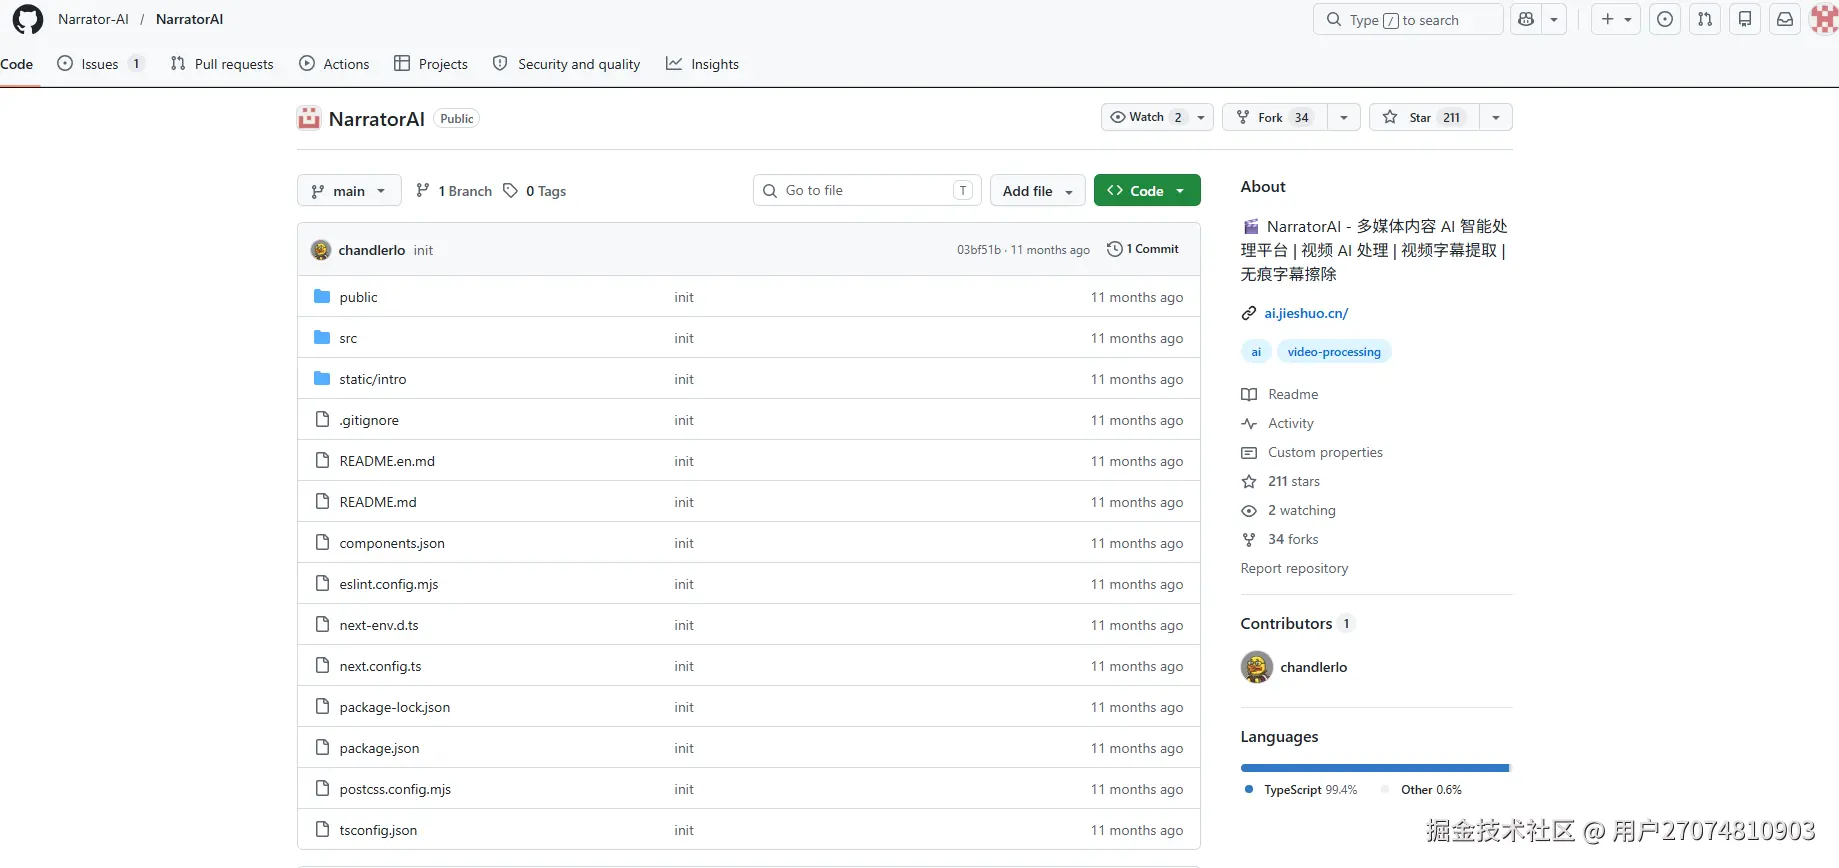Image resolution: width=1839 pixels, height=868 pixels.
Task: Open the Narrator-AI organization breadcrumb
Action: 93,19
